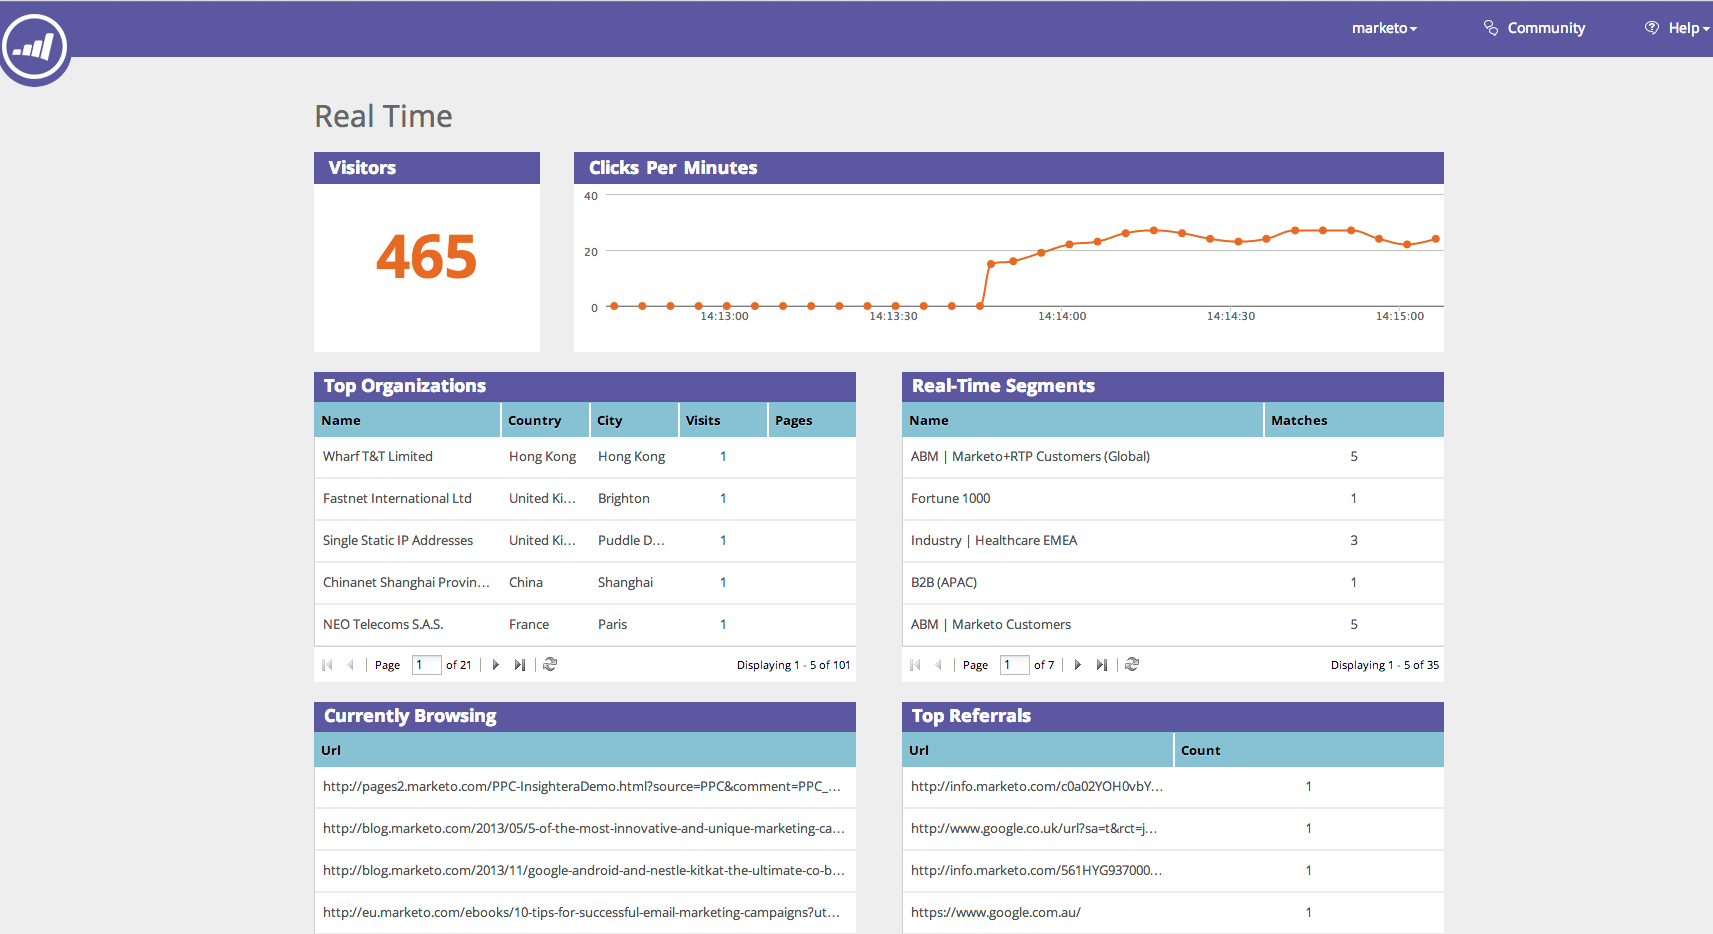Click the France country cell
Image resolution: width=1713 pixels, height=934 pixels.
click(529, 625)
